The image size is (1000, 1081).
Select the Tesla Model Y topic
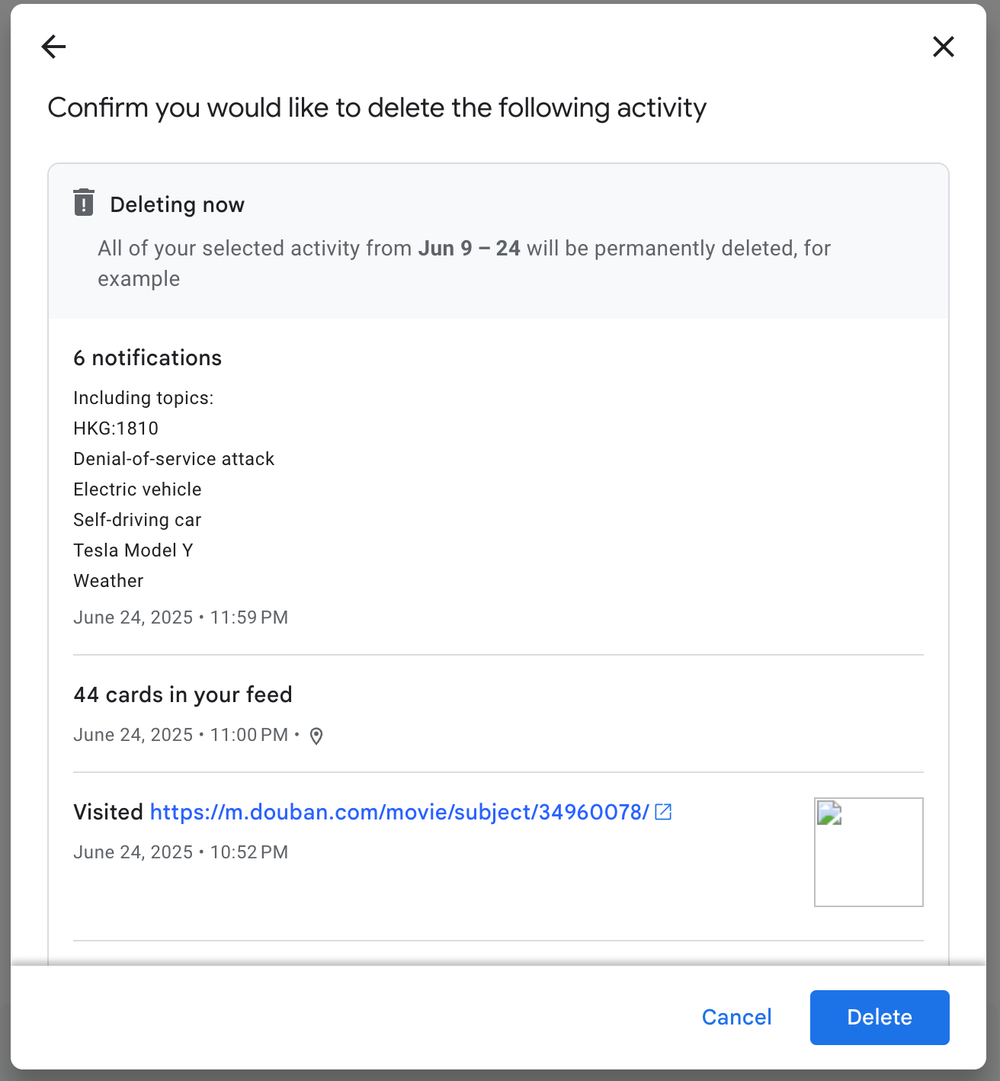[133, 550]
